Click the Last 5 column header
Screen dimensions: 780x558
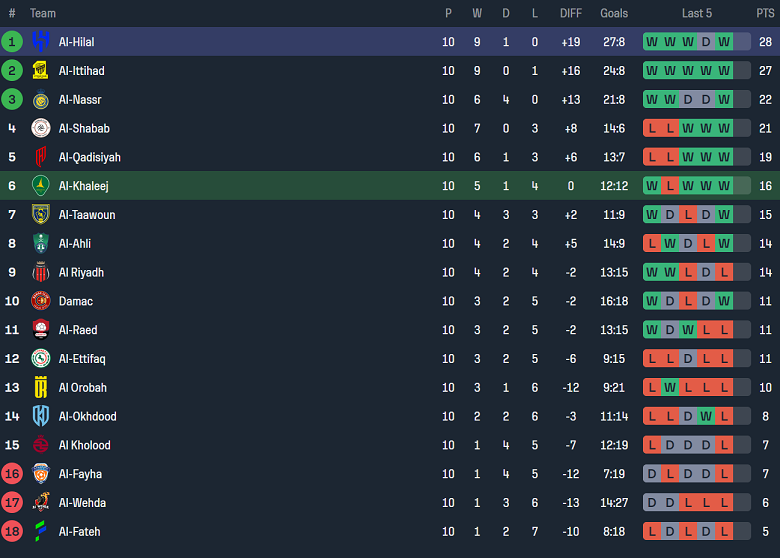coord(697,13)
